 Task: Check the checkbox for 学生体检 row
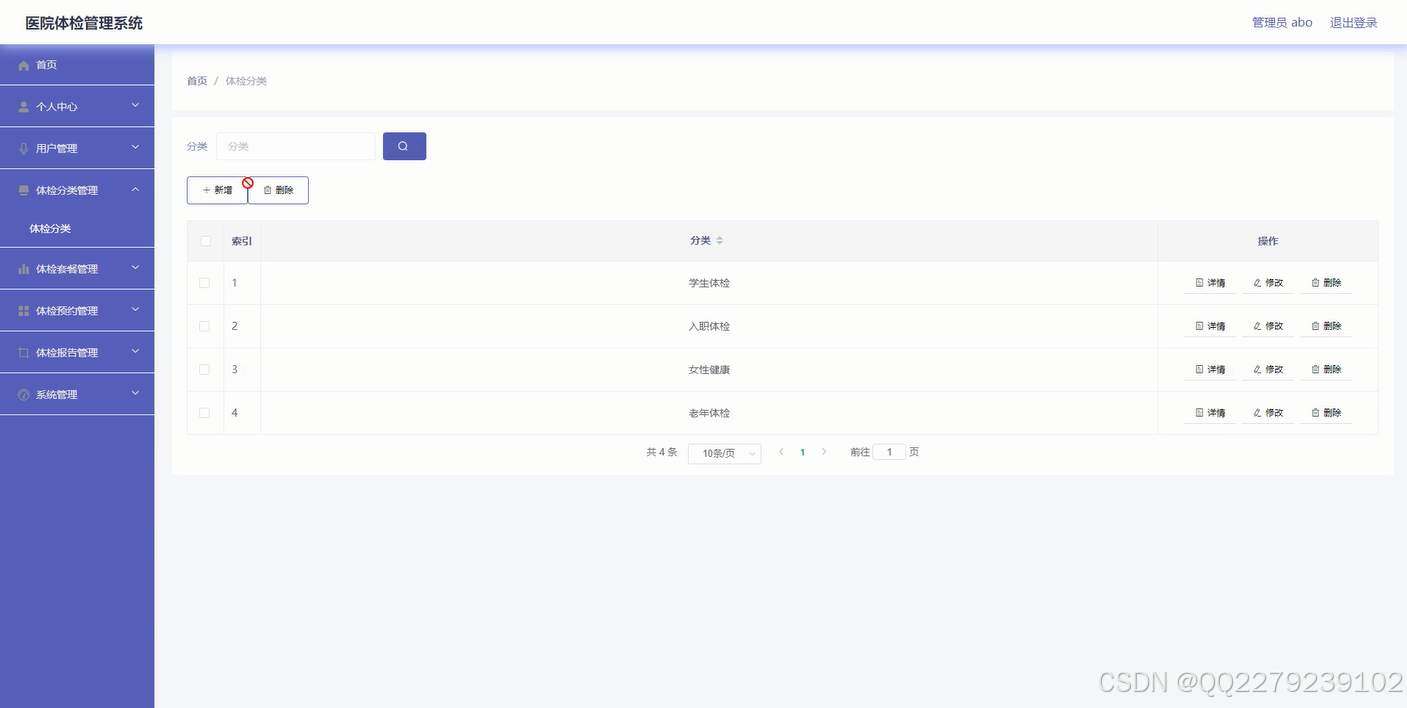tap(205, 283)
